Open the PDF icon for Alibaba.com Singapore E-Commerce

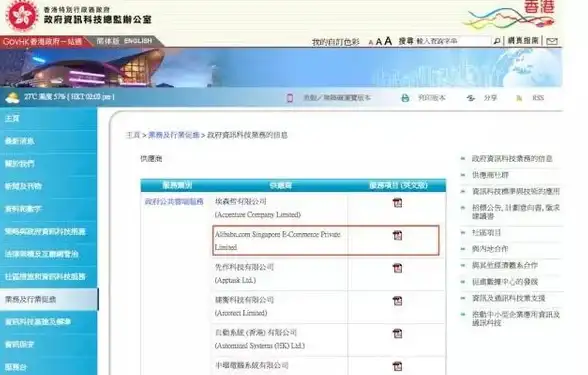397,236
